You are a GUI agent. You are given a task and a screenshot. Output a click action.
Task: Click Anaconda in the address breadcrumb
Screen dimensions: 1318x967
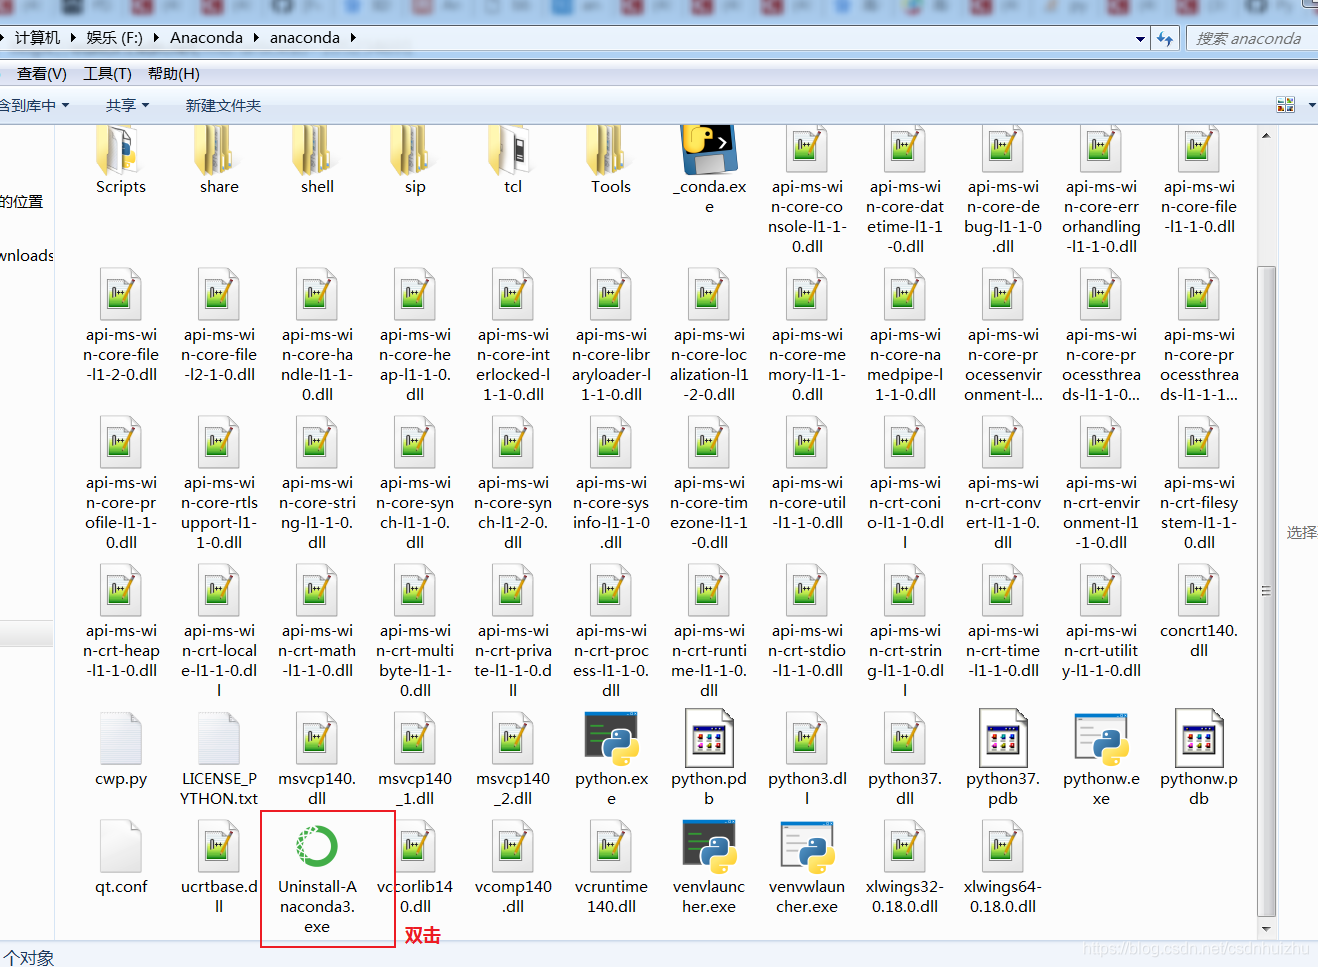(206, 38)
